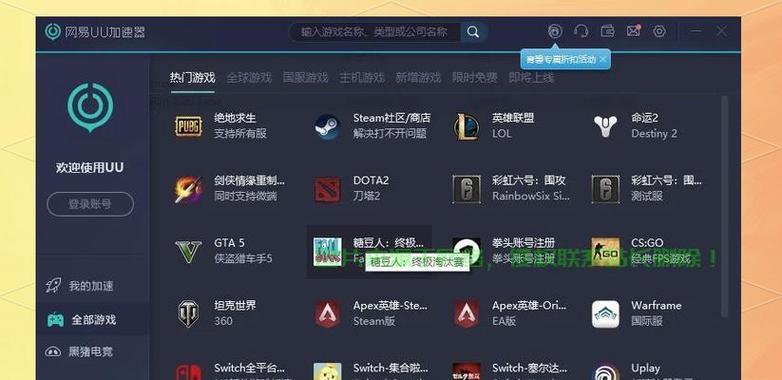Click the 登录账号 login button
The image size is (782, 380).
coord(90,204)
